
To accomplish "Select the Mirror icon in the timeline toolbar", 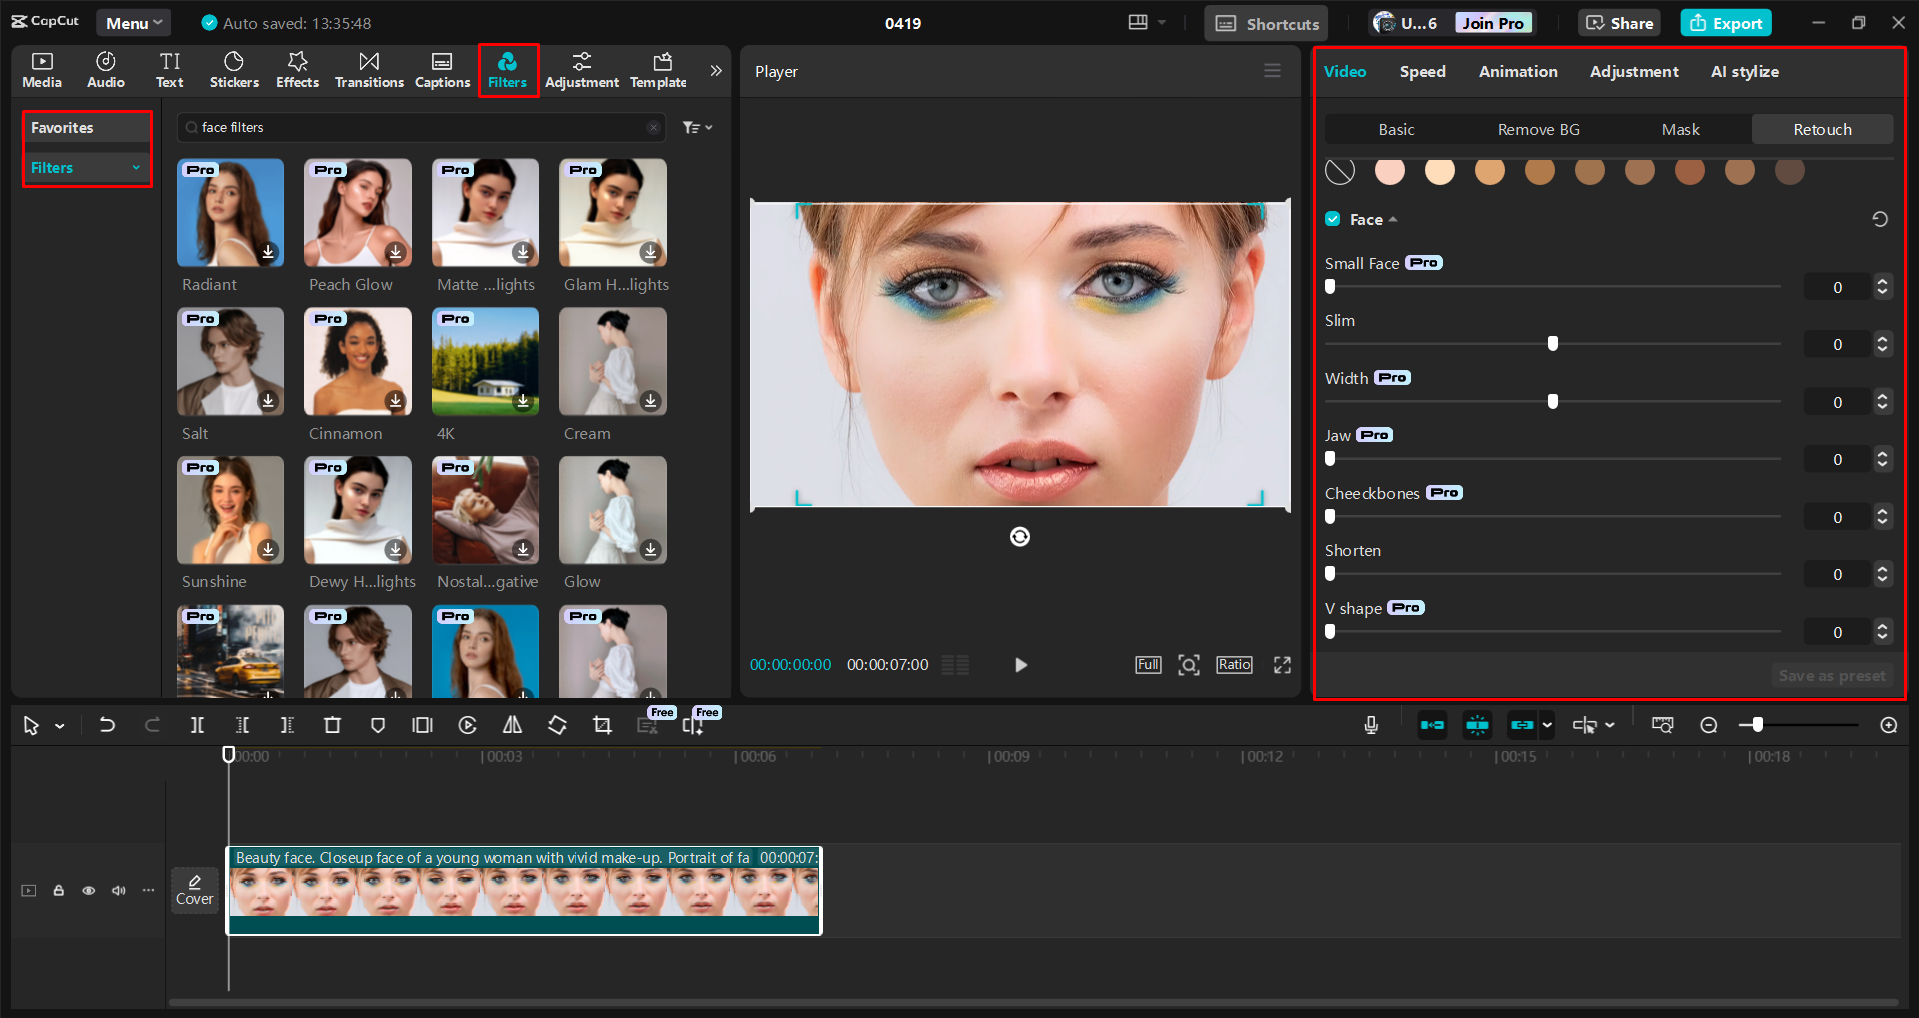I will pos(512,725).
